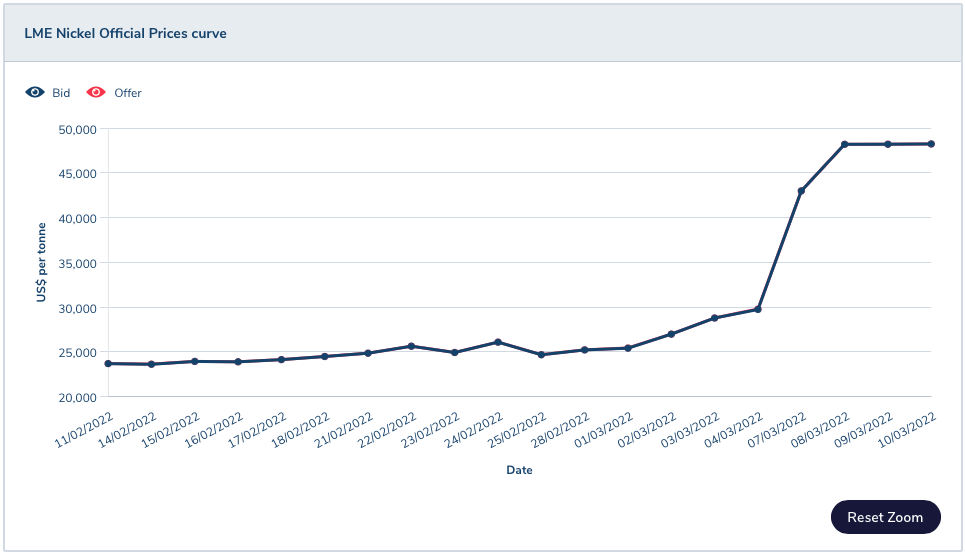Select the 03/03/2022 data point

tap(715, 318)
